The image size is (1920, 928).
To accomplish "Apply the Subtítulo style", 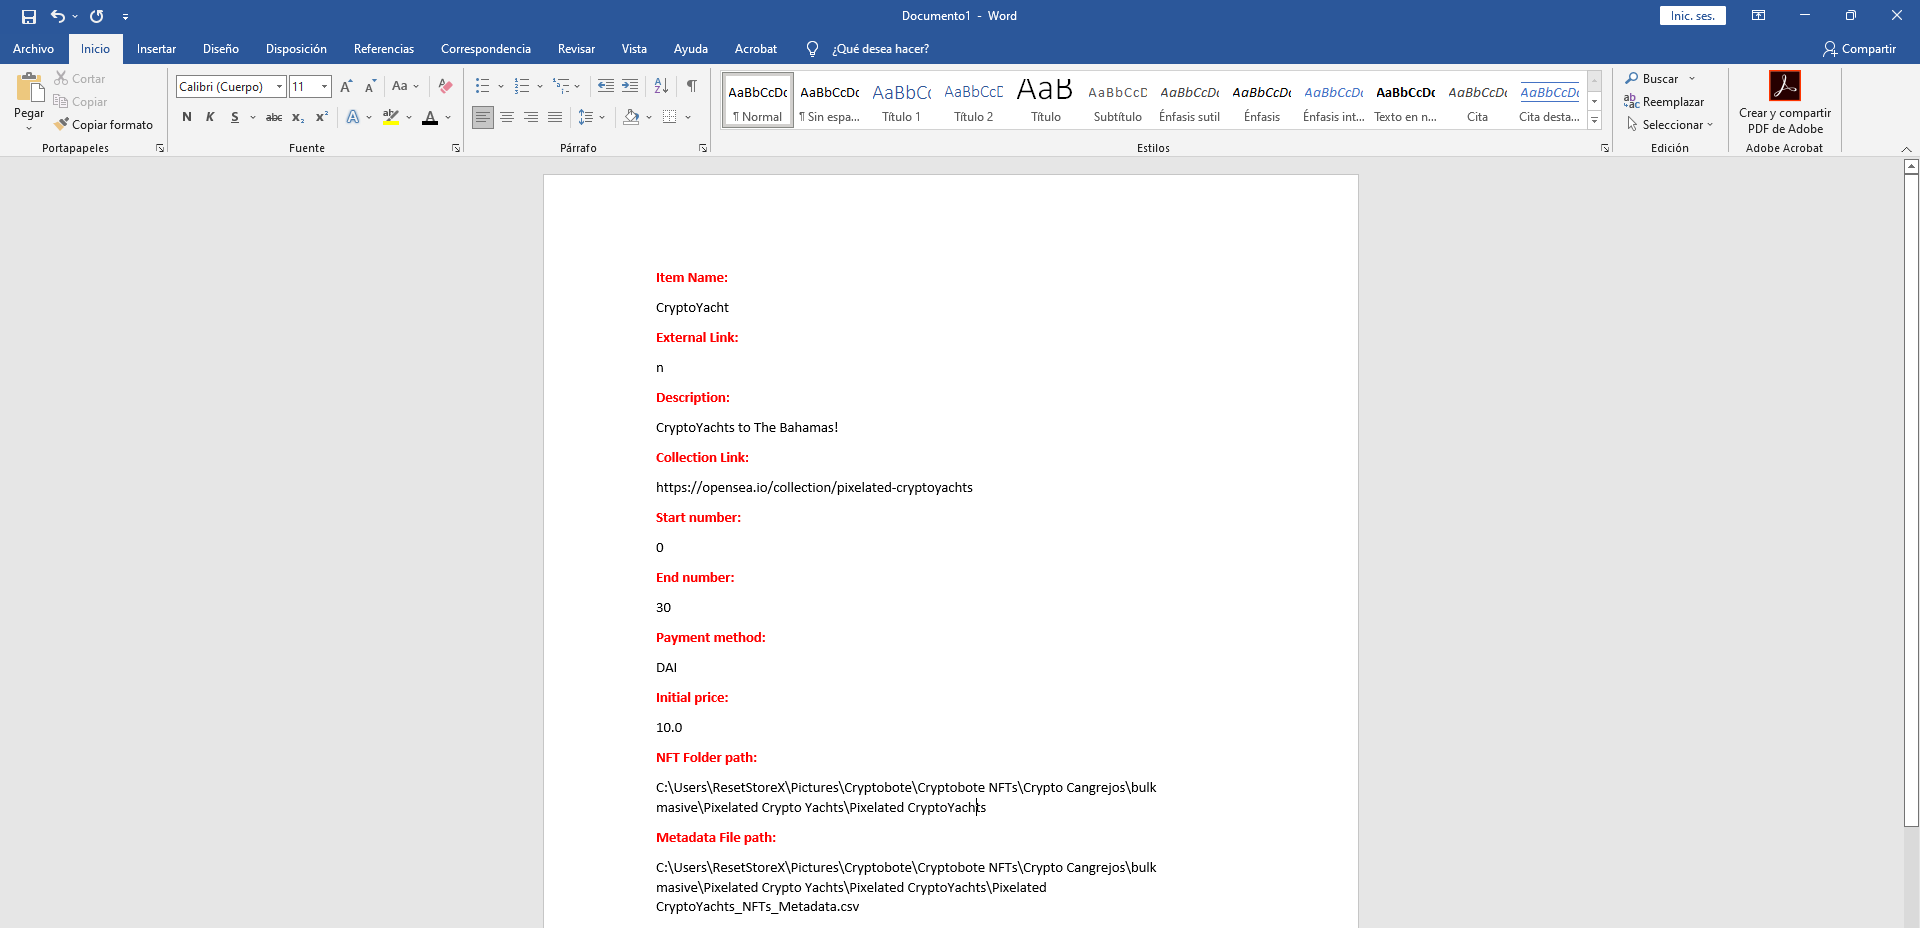I will (1118, 100).
